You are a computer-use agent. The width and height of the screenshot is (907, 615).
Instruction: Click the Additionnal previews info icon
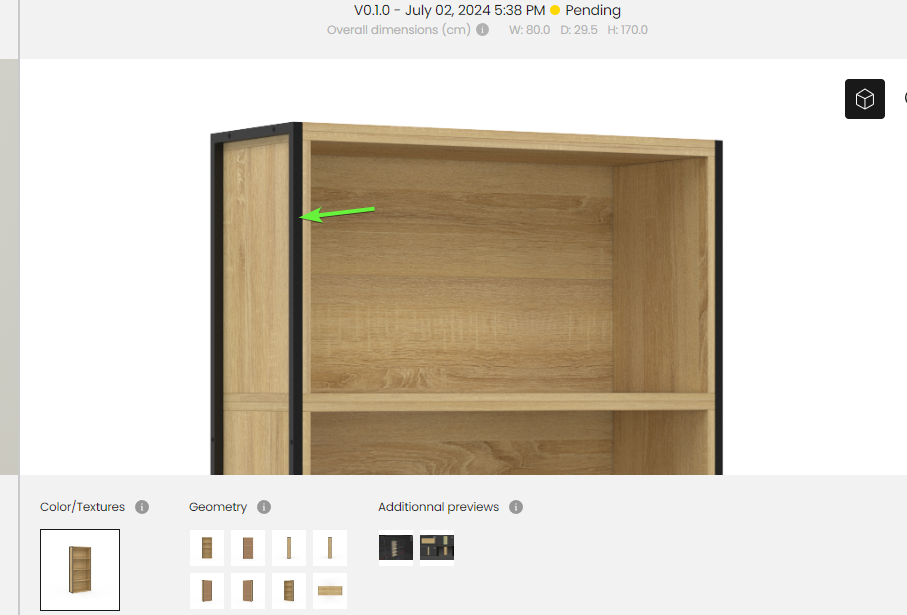(x=516, y=507)
